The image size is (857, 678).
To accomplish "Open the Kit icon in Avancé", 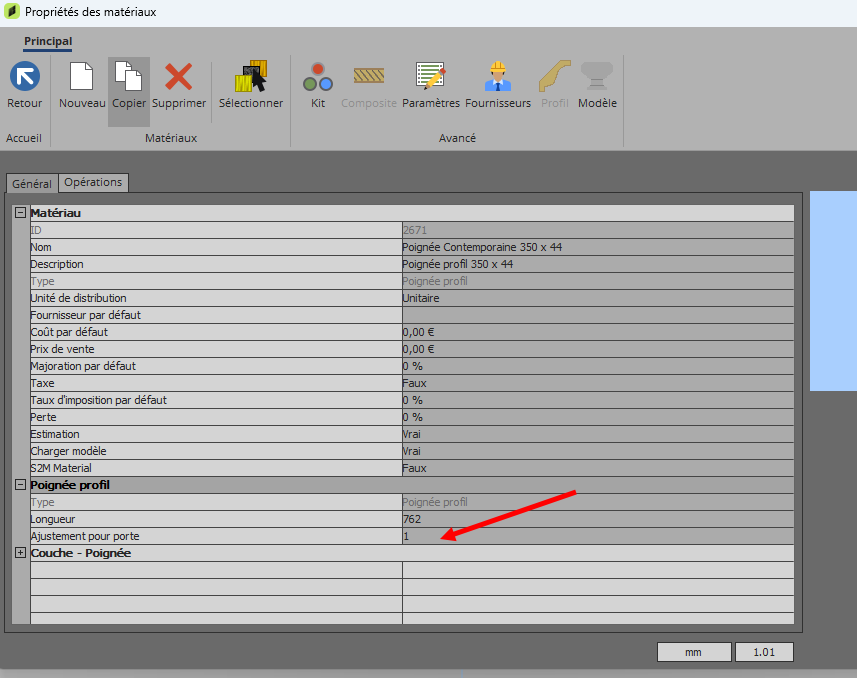I will tap(318, 78).
